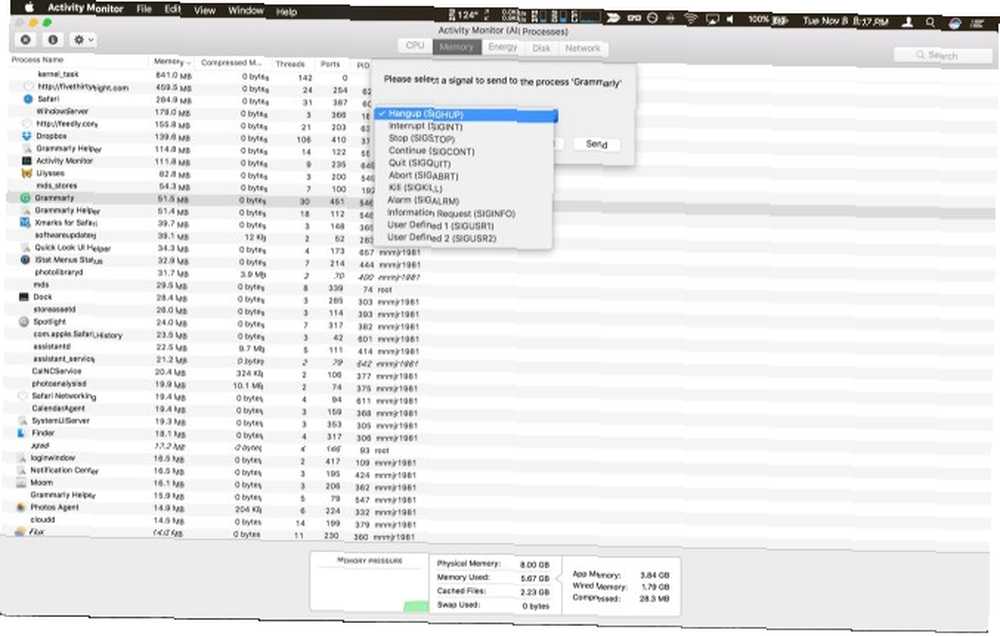Choose User Defined 1 (SIGUSR1) signal
The height and width of the screenshot is (636, 1000).
[x=440, y=225]
